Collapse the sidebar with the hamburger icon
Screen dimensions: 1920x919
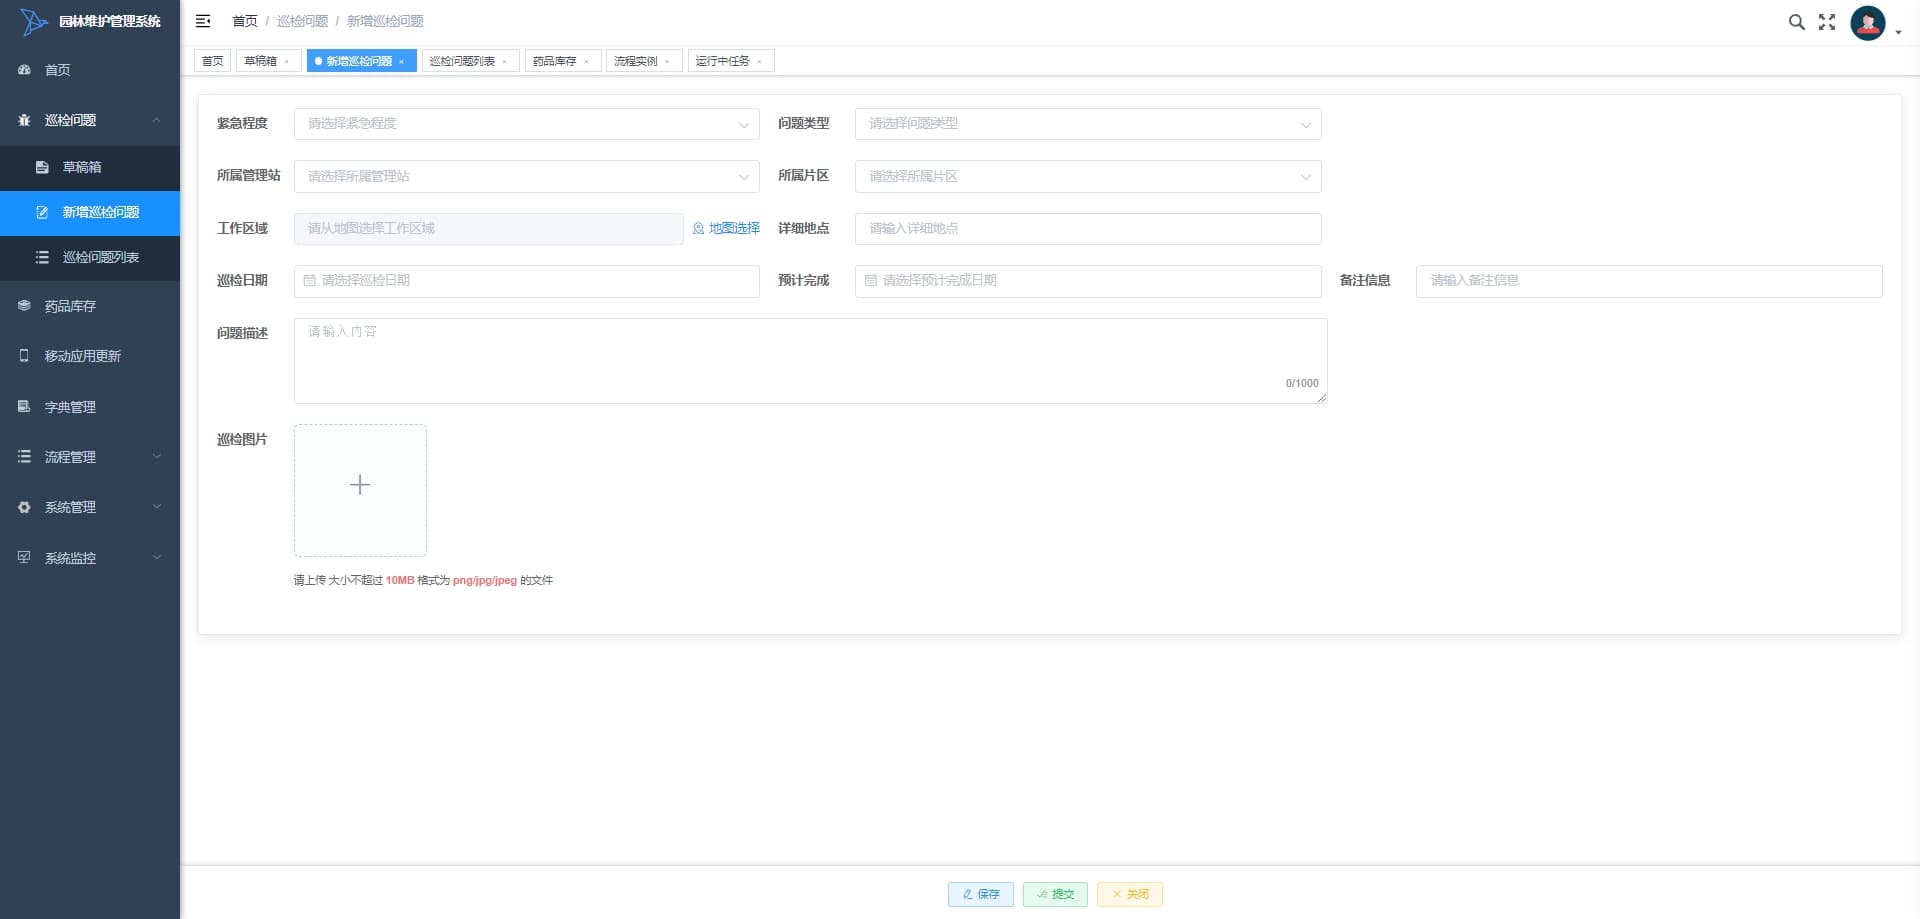coord(203,21)
